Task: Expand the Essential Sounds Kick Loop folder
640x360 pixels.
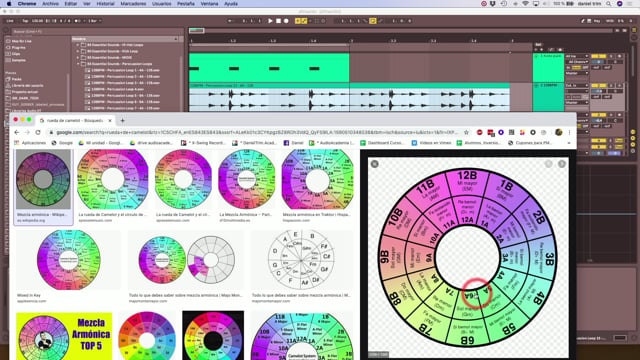Action: pos(78,51)
